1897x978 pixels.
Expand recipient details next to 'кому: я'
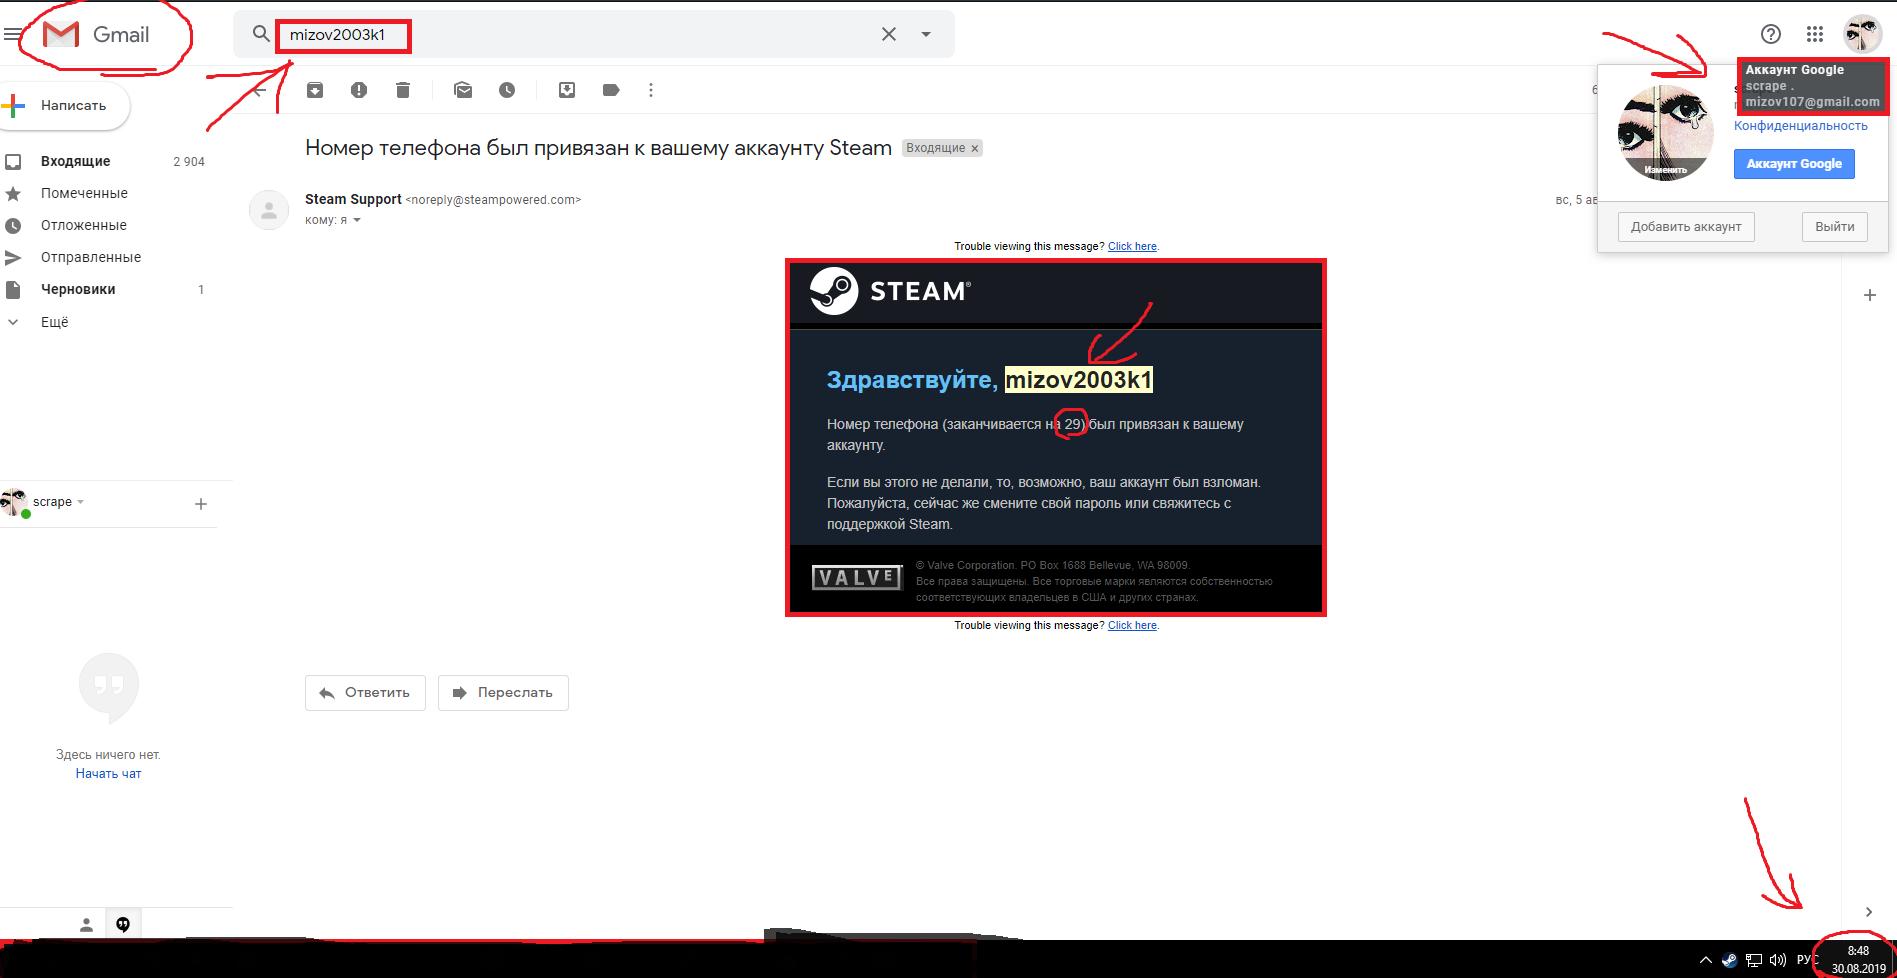(357, 220)
